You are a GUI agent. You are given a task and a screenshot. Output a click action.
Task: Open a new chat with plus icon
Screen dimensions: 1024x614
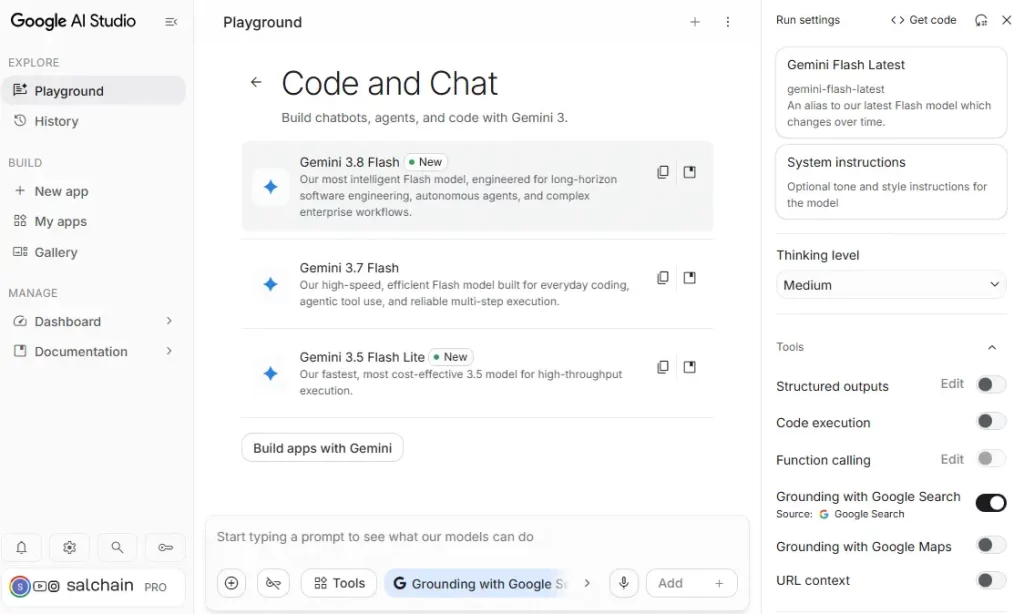click(x=695, y=22)
